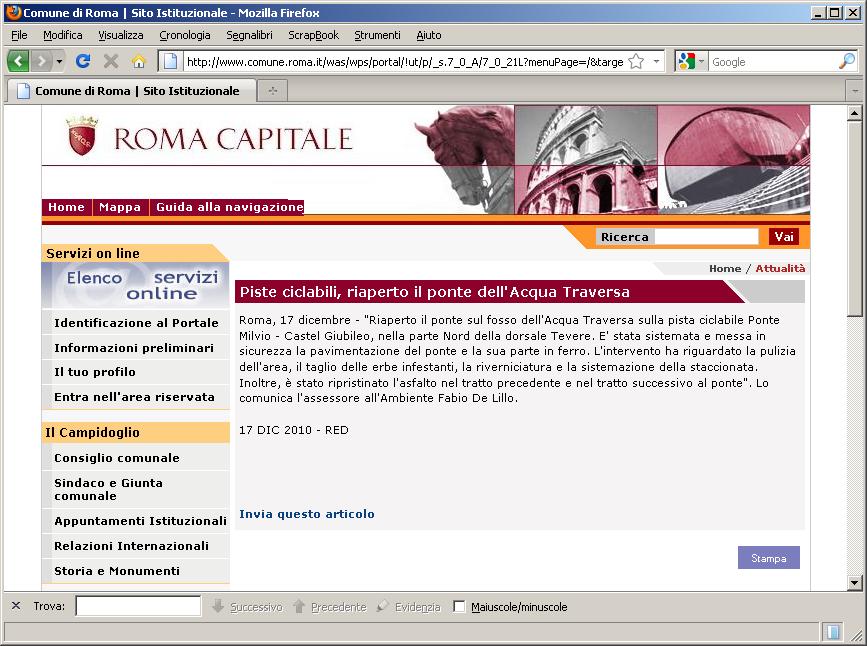The height and width of the screenshot is (646, 867).
Task: Click the search magnifier icon
Action: coord(847,61)
